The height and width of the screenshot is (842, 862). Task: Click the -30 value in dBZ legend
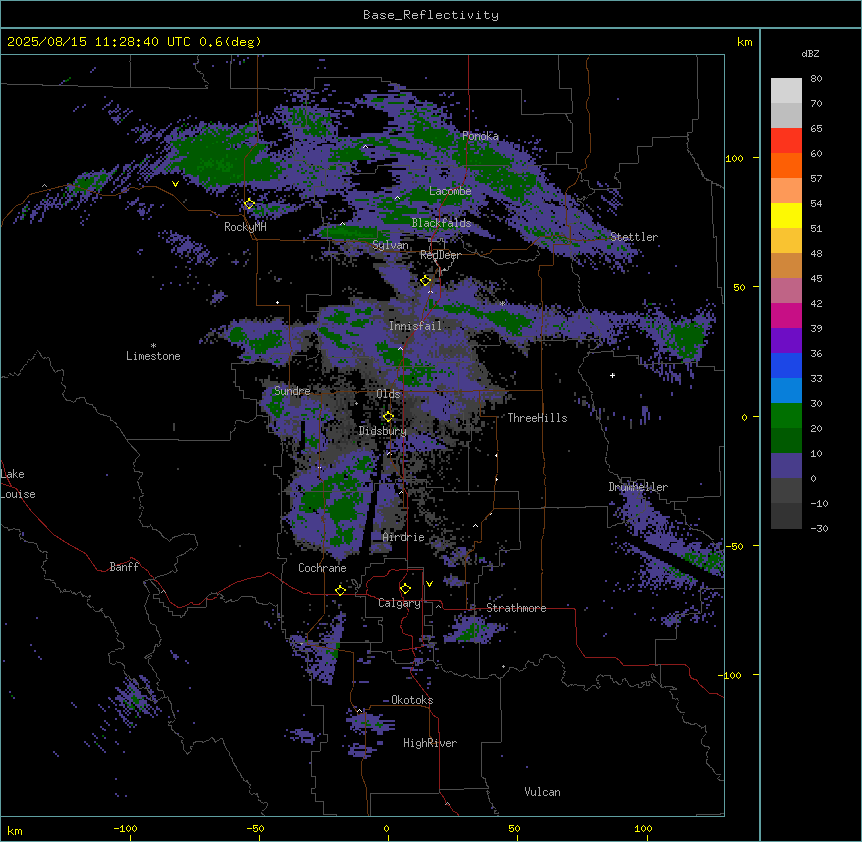(819, 528)
